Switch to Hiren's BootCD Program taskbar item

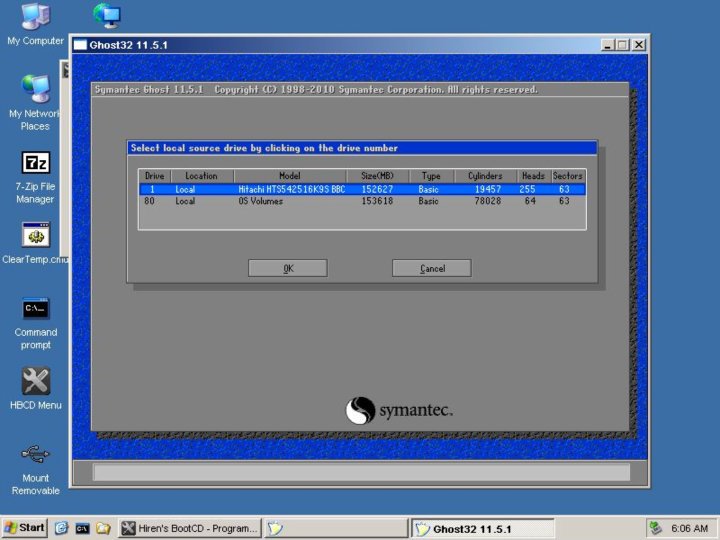[x=190, y=529]
